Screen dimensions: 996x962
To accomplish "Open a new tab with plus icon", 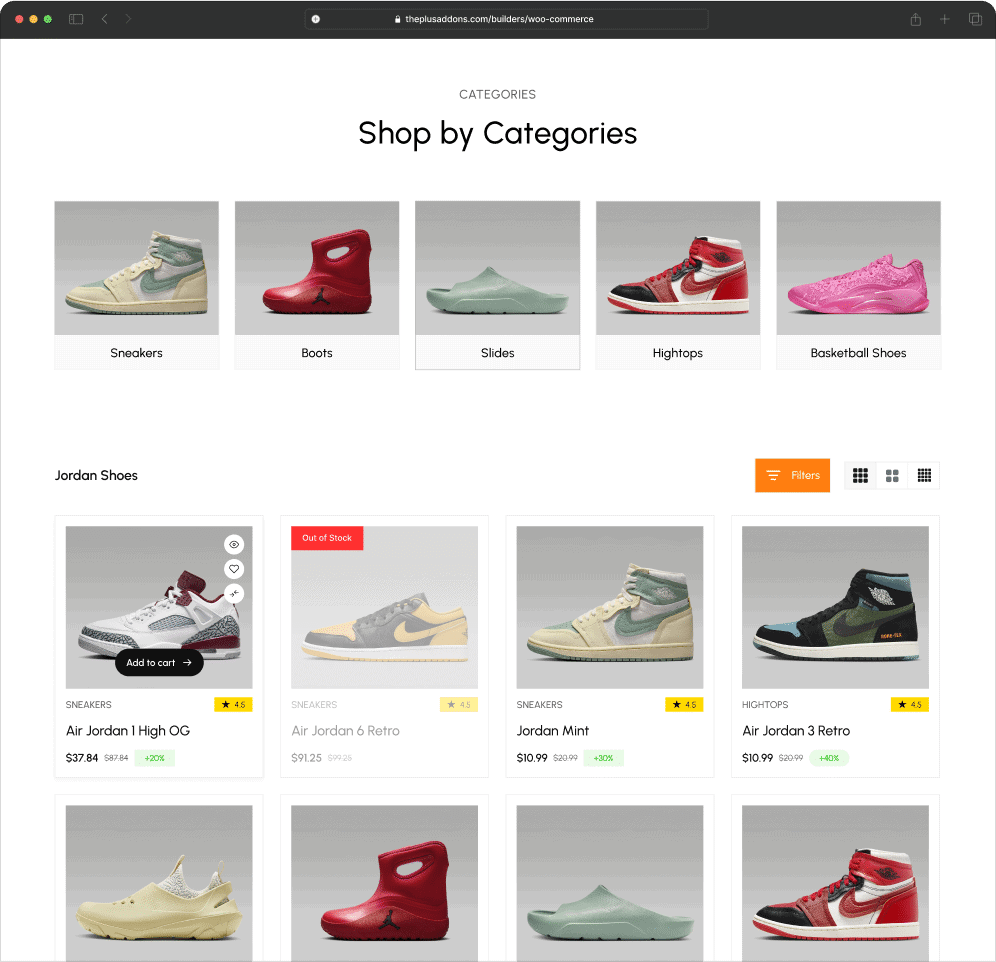I will point(945,19).
